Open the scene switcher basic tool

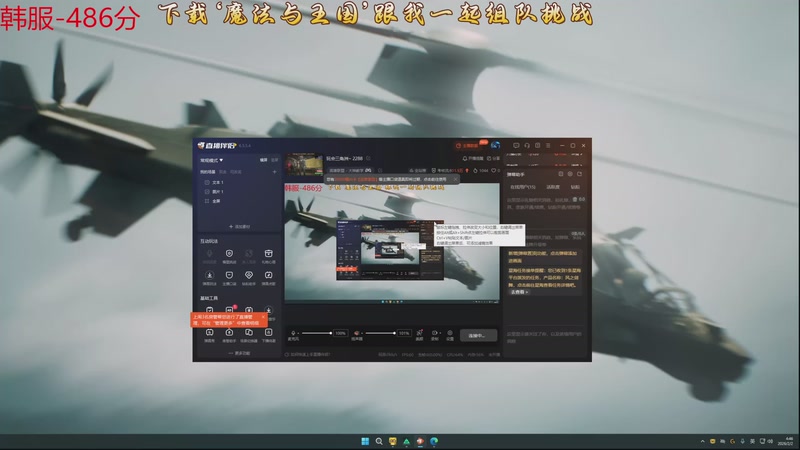248,332
